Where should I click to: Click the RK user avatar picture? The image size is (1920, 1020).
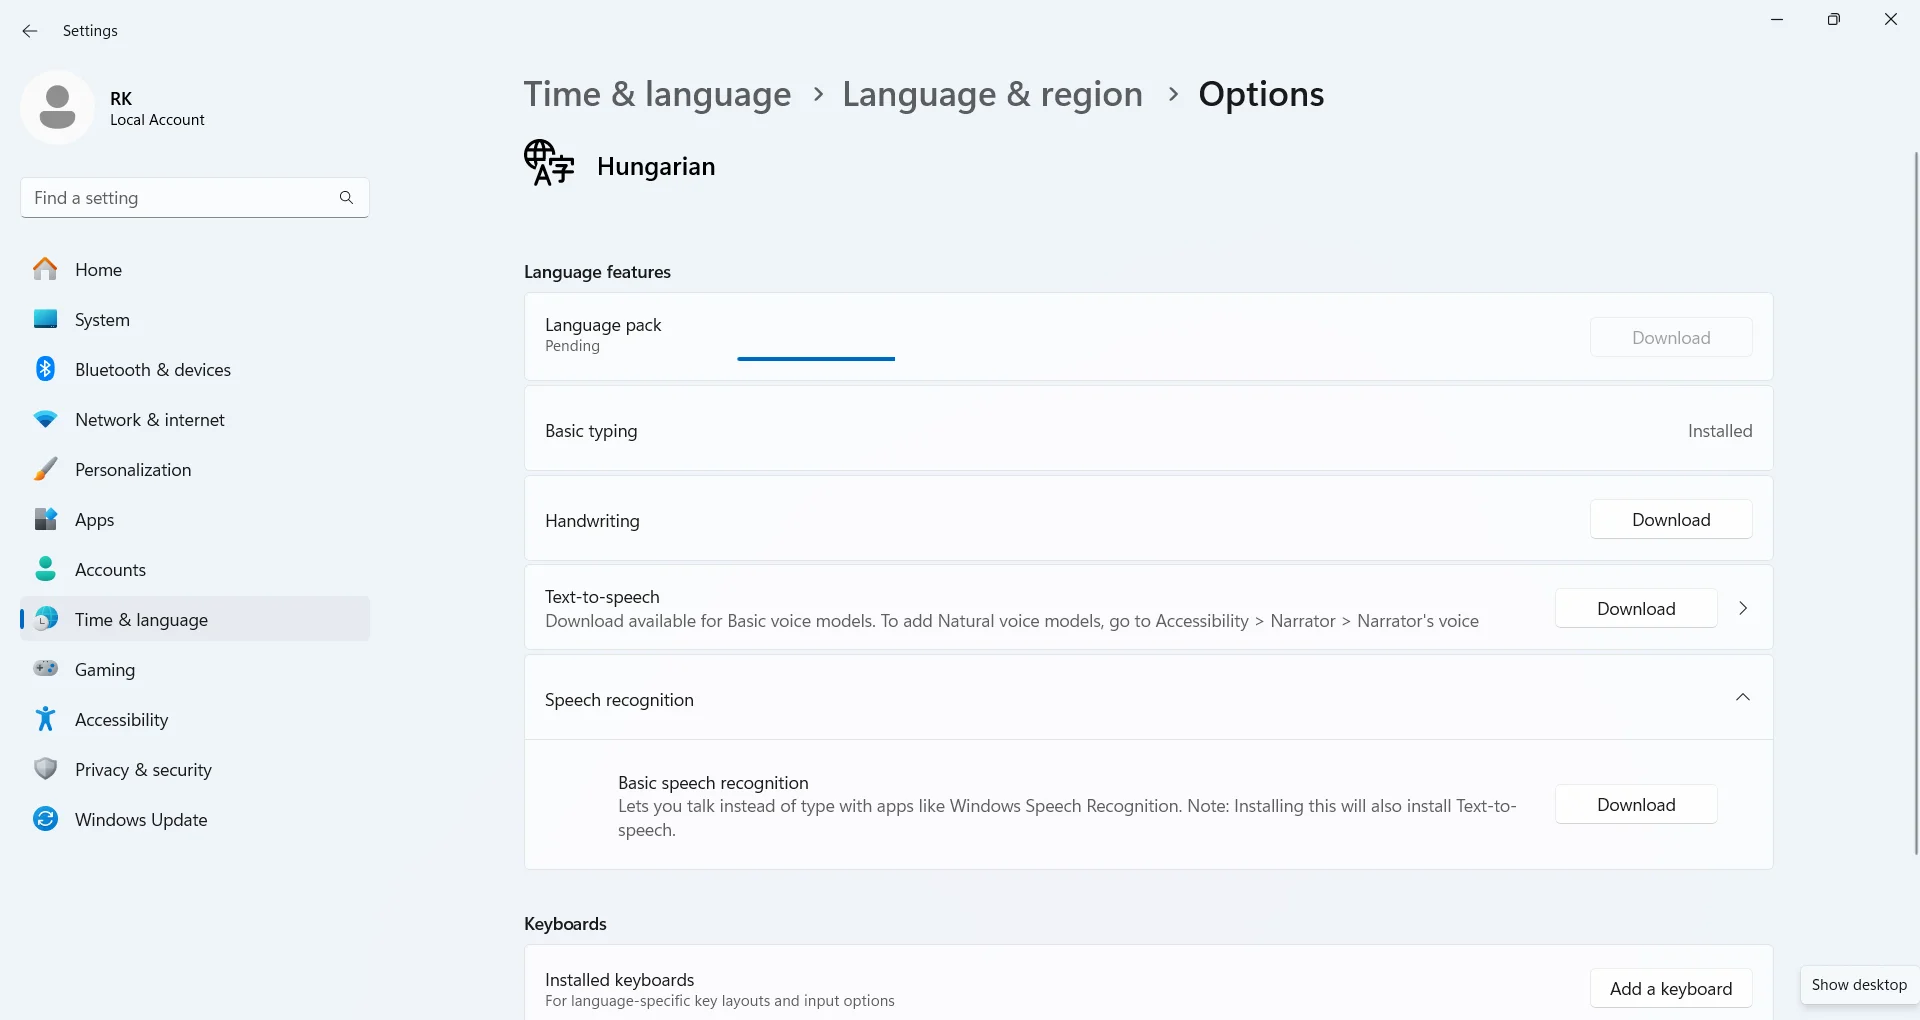pos(57,107)
